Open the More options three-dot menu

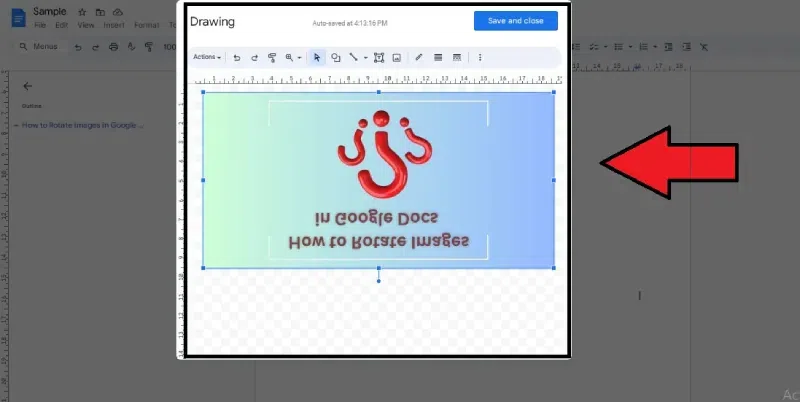pos(480,58)
